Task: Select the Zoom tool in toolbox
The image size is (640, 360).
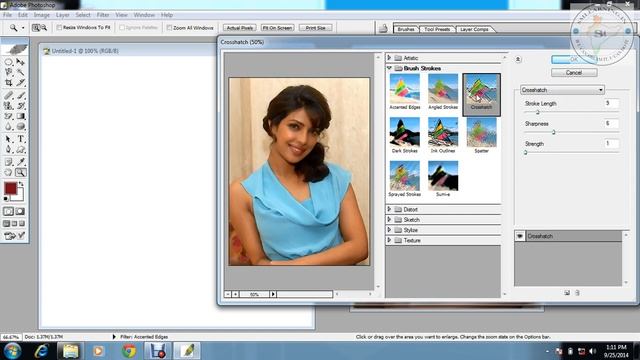Action: [20, 172]
